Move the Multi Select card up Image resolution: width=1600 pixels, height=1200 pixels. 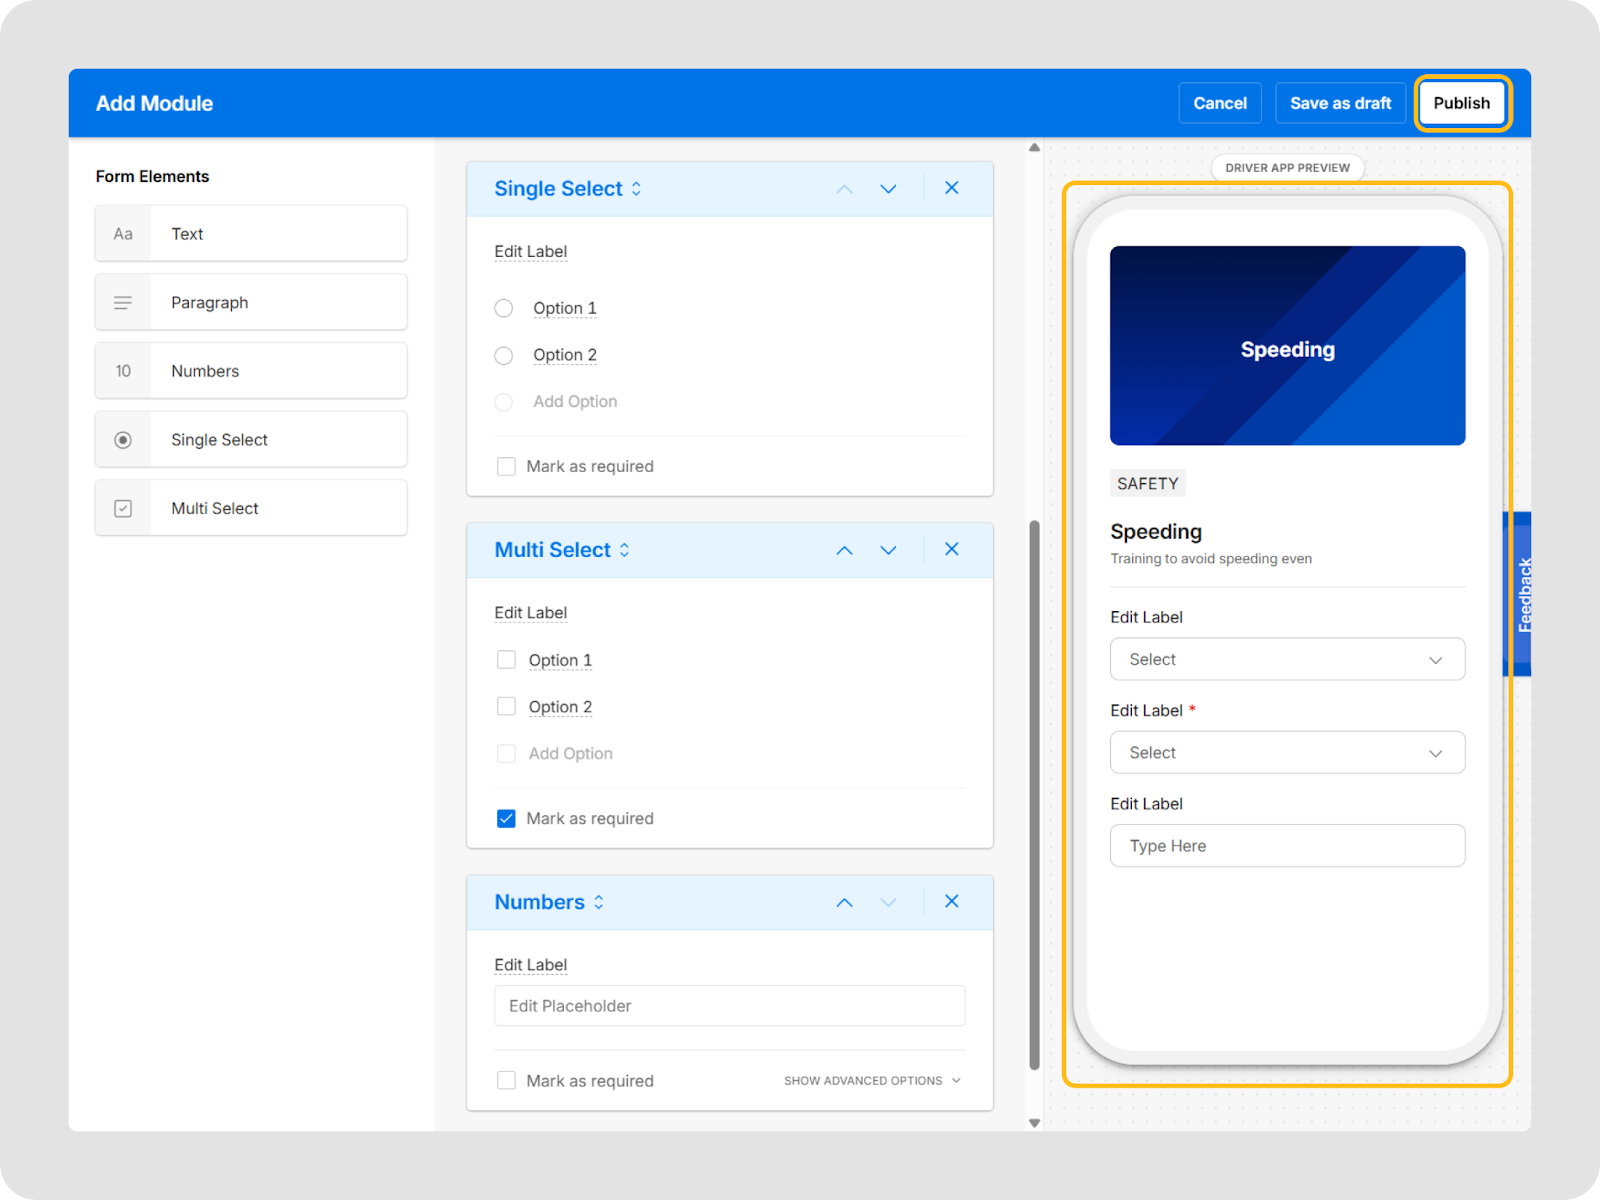[x=844, y=550]
